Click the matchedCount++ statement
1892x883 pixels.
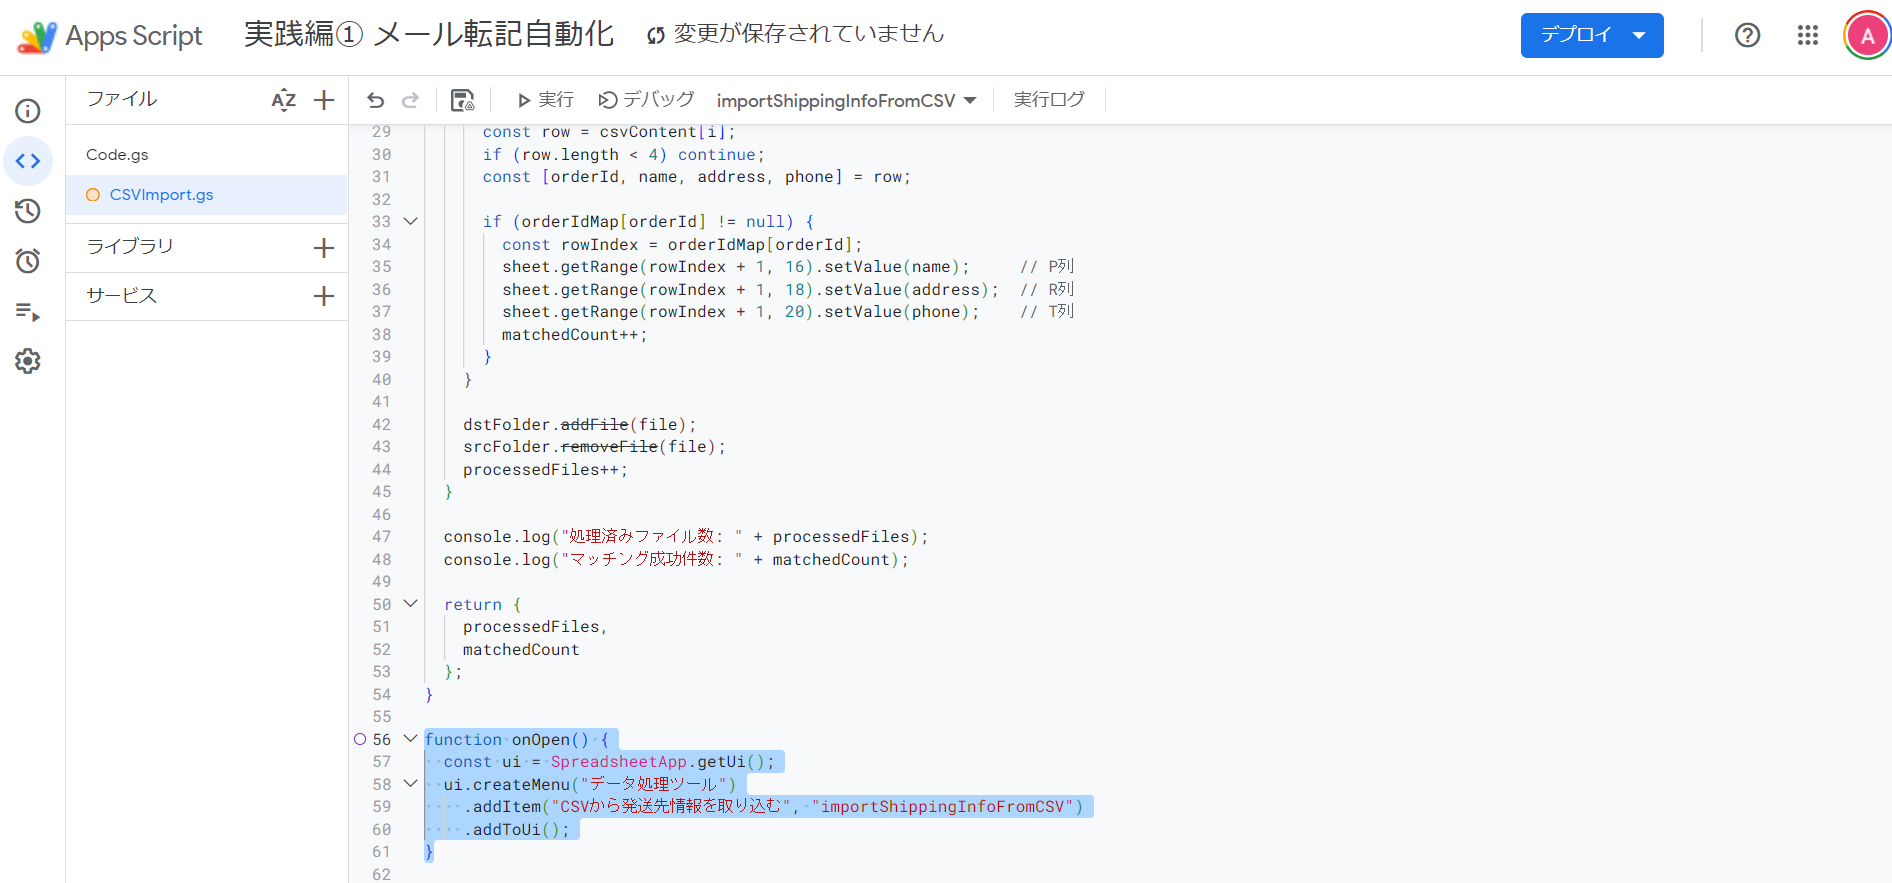coord(574,335)
